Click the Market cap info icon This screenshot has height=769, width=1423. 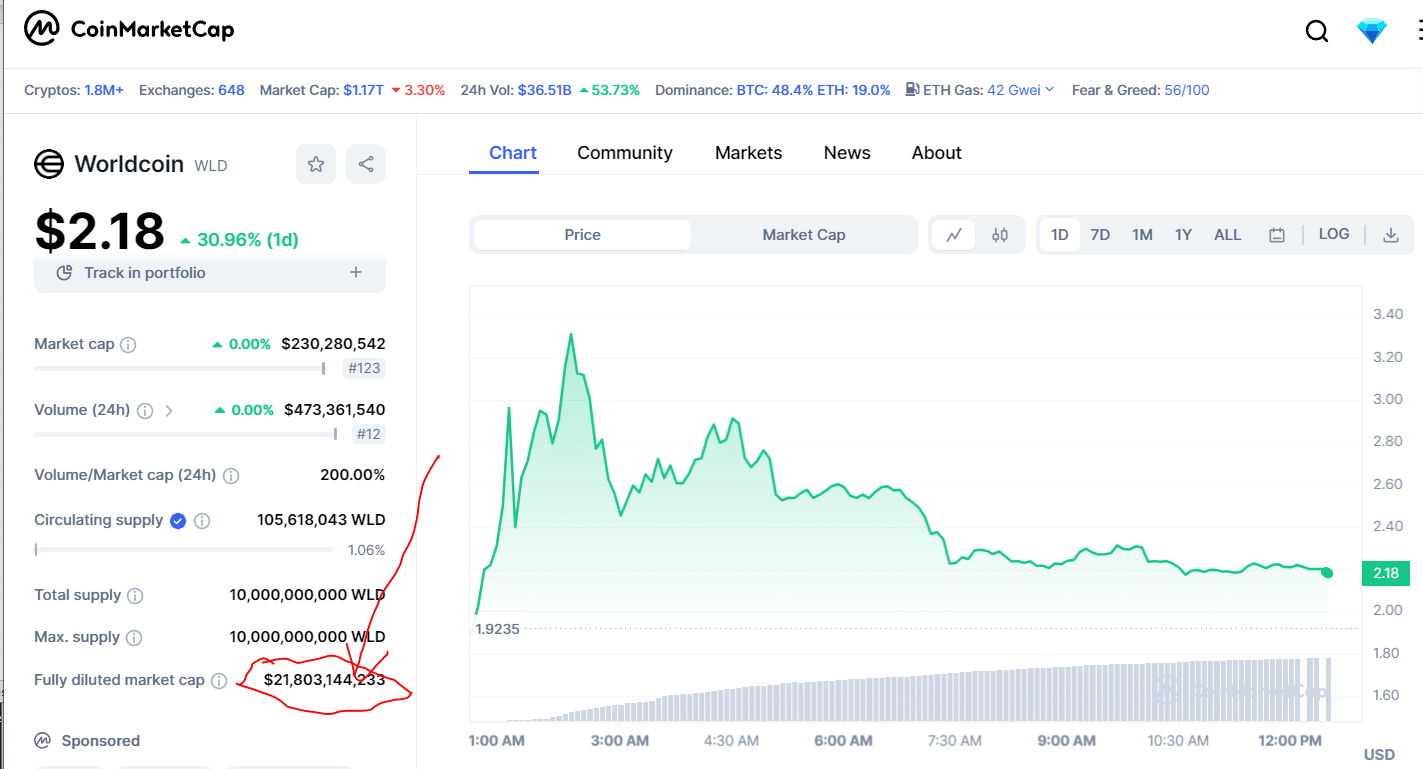[128, 345]
